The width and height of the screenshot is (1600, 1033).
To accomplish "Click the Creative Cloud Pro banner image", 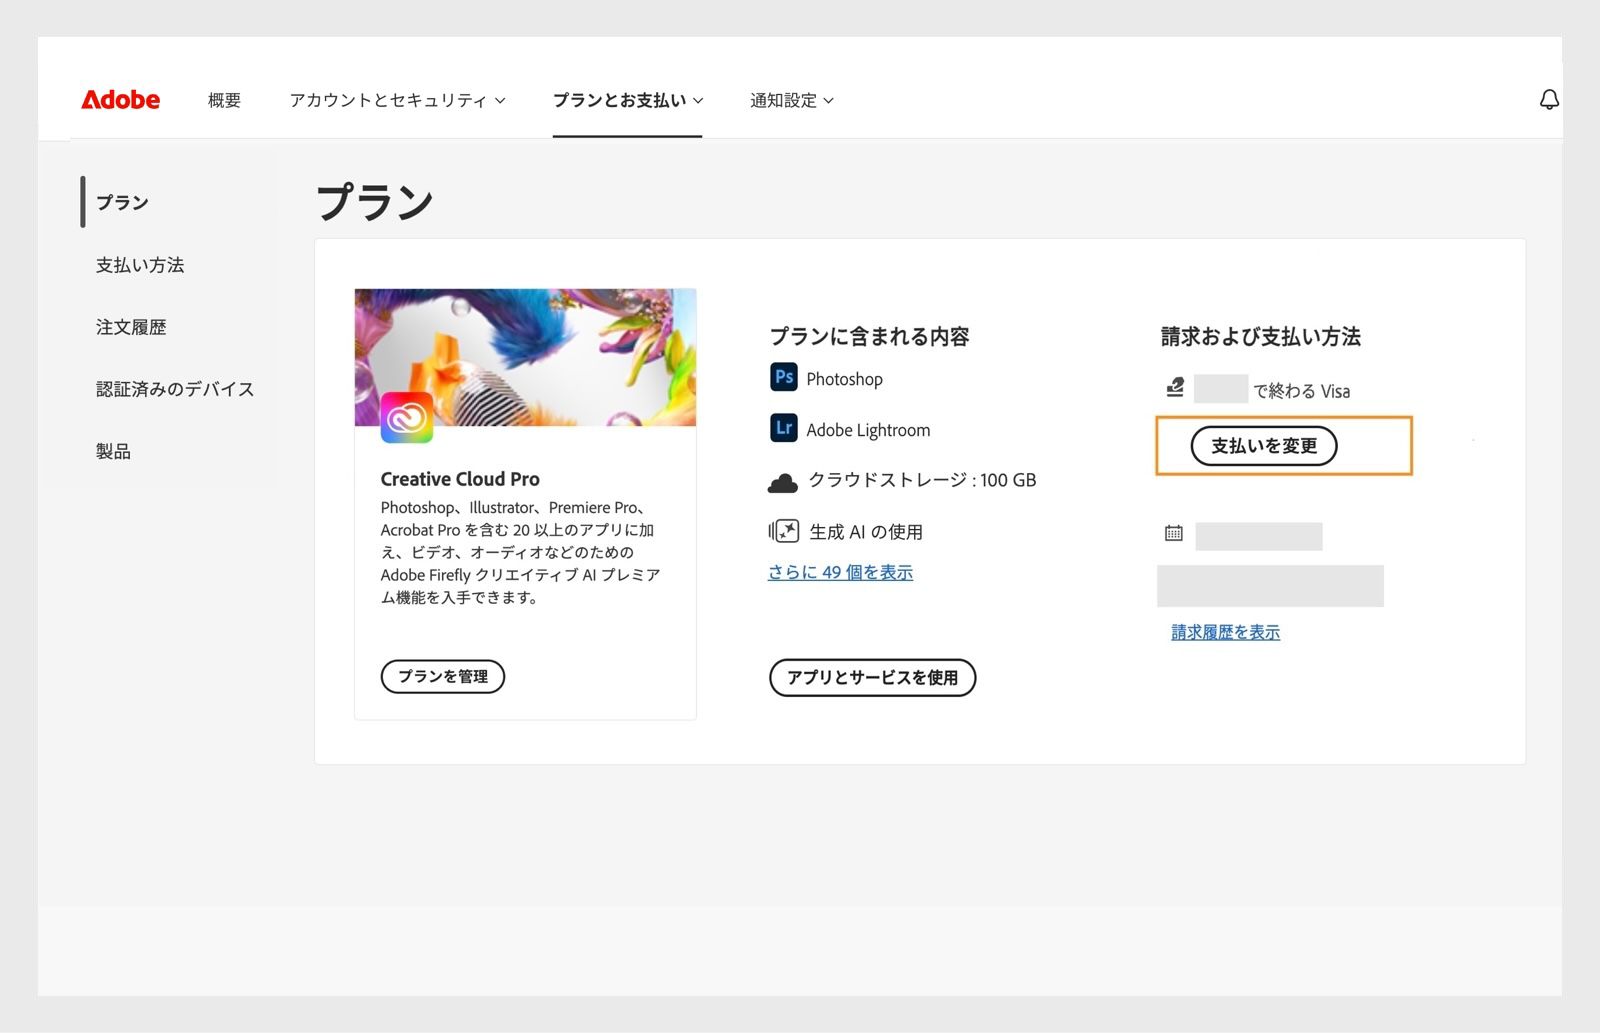I will click(x=525, y=357).
